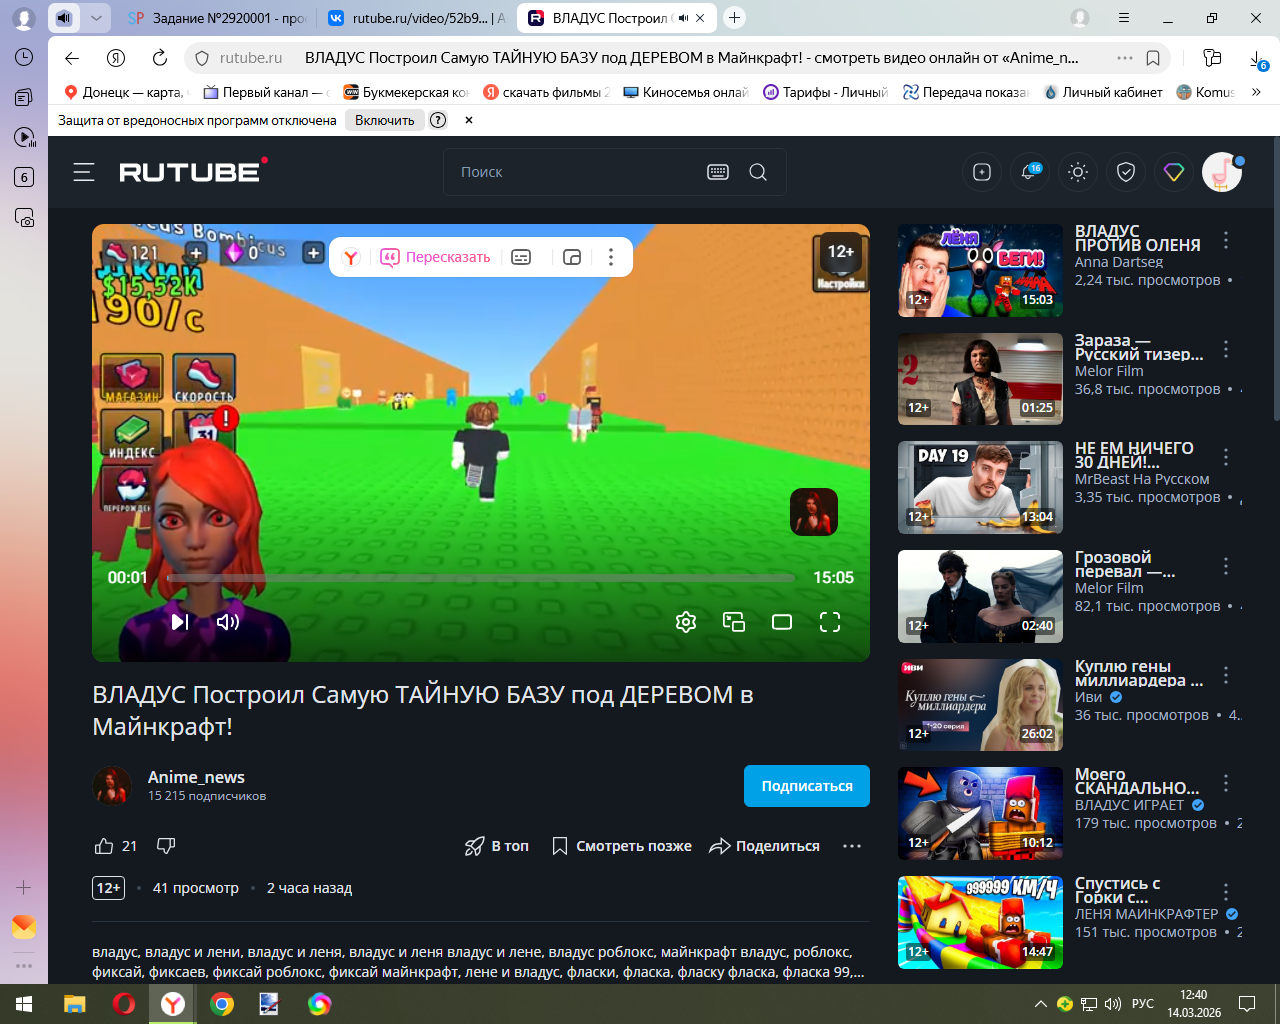Open more actions menu below the video
This screenshot has height=1024, width=1280.
pyautogui.click(x=852, y=846)
